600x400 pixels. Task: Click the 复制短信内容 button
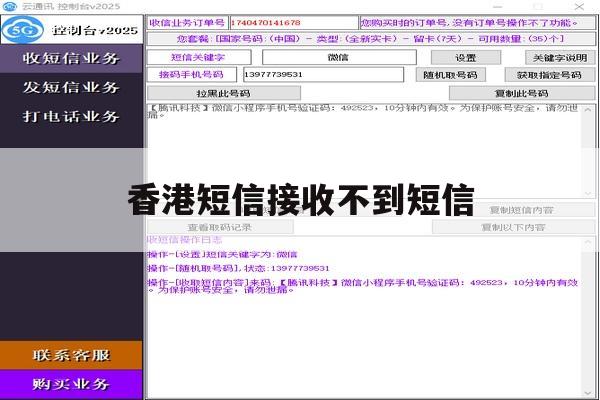(x=522, y=210)
